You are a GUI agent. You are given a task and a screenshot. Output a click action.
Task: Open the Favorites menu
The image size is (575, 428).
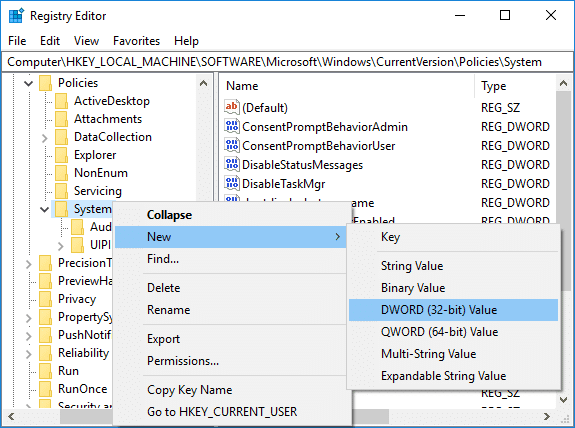coord(136,41)
